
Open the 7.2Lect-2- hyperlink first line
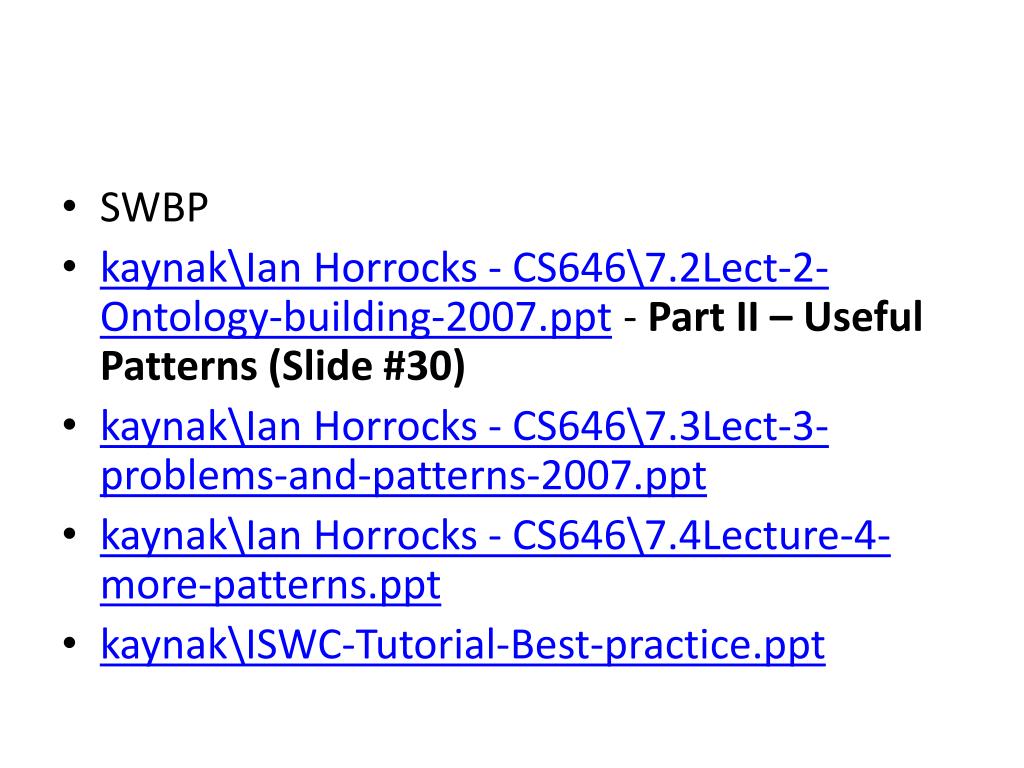pos(464,268)
